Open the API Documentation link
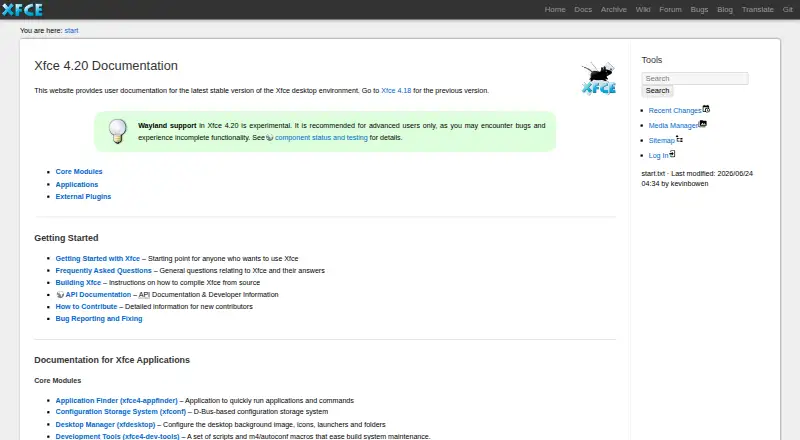This screenshot has width=800, height=440. [x=98, y=295]
